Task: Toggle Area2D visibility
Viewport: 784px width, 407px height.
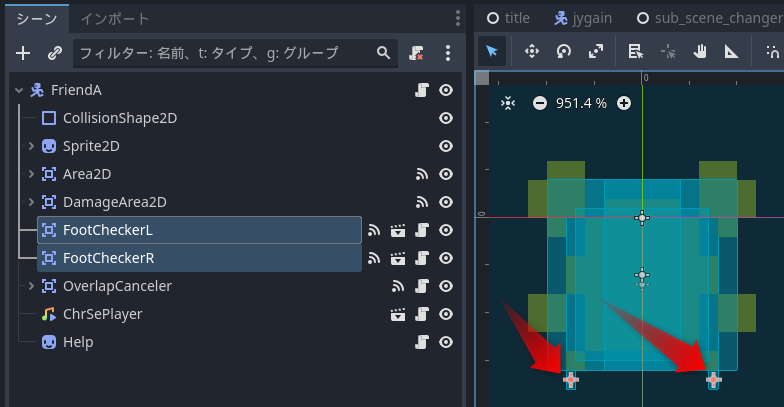Action: click(x=446, y=174)
